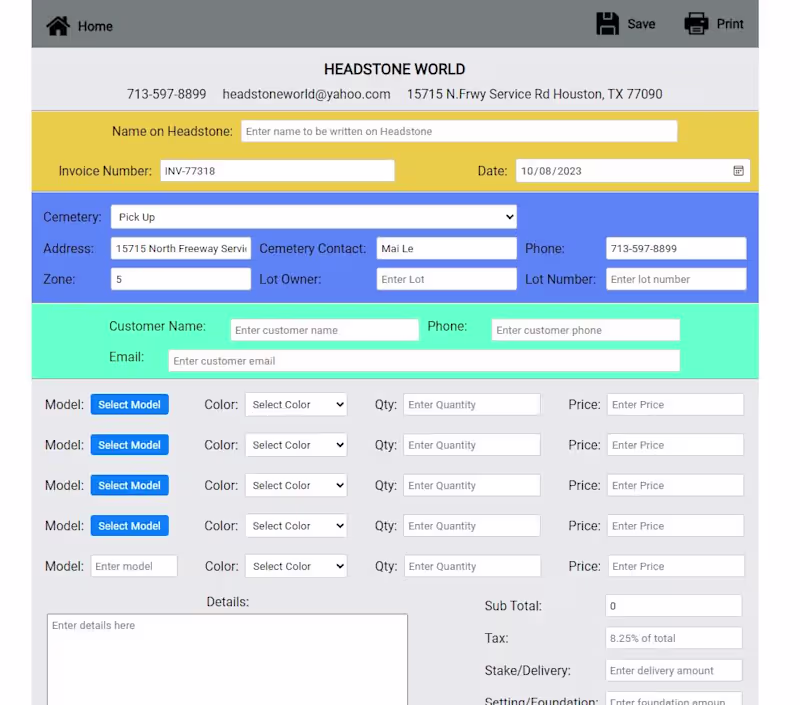Click the Cemetery Contact field Mai Le
Image resolution: width=800 pixels, height=705 pixels.
[446, 248]
